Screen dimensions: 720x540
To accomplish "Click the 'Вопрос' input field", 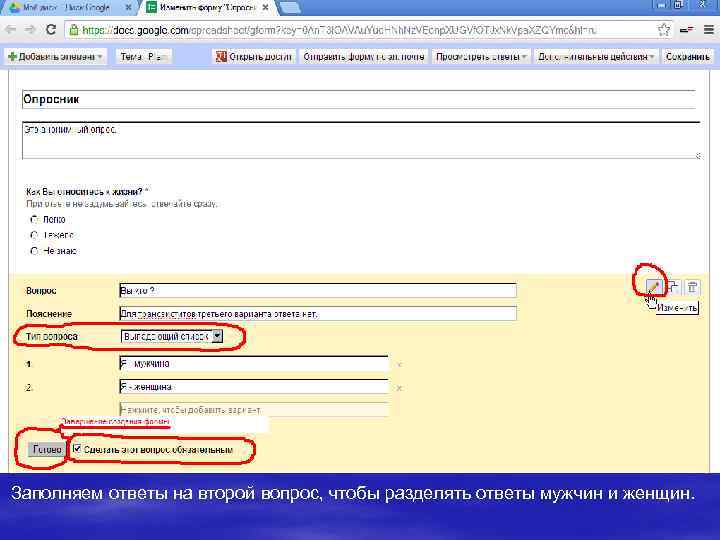I will pyautogui.click(x=318, y=290).
